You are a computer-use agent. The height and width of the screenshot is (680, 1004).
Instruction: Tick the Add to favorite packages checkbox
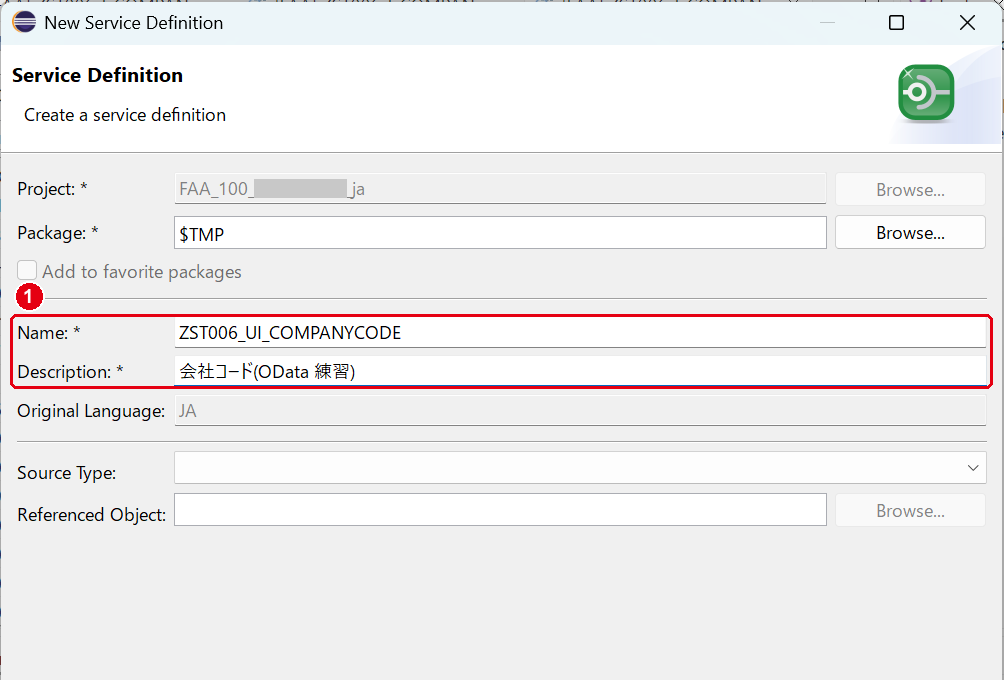(x=27, y=271)
